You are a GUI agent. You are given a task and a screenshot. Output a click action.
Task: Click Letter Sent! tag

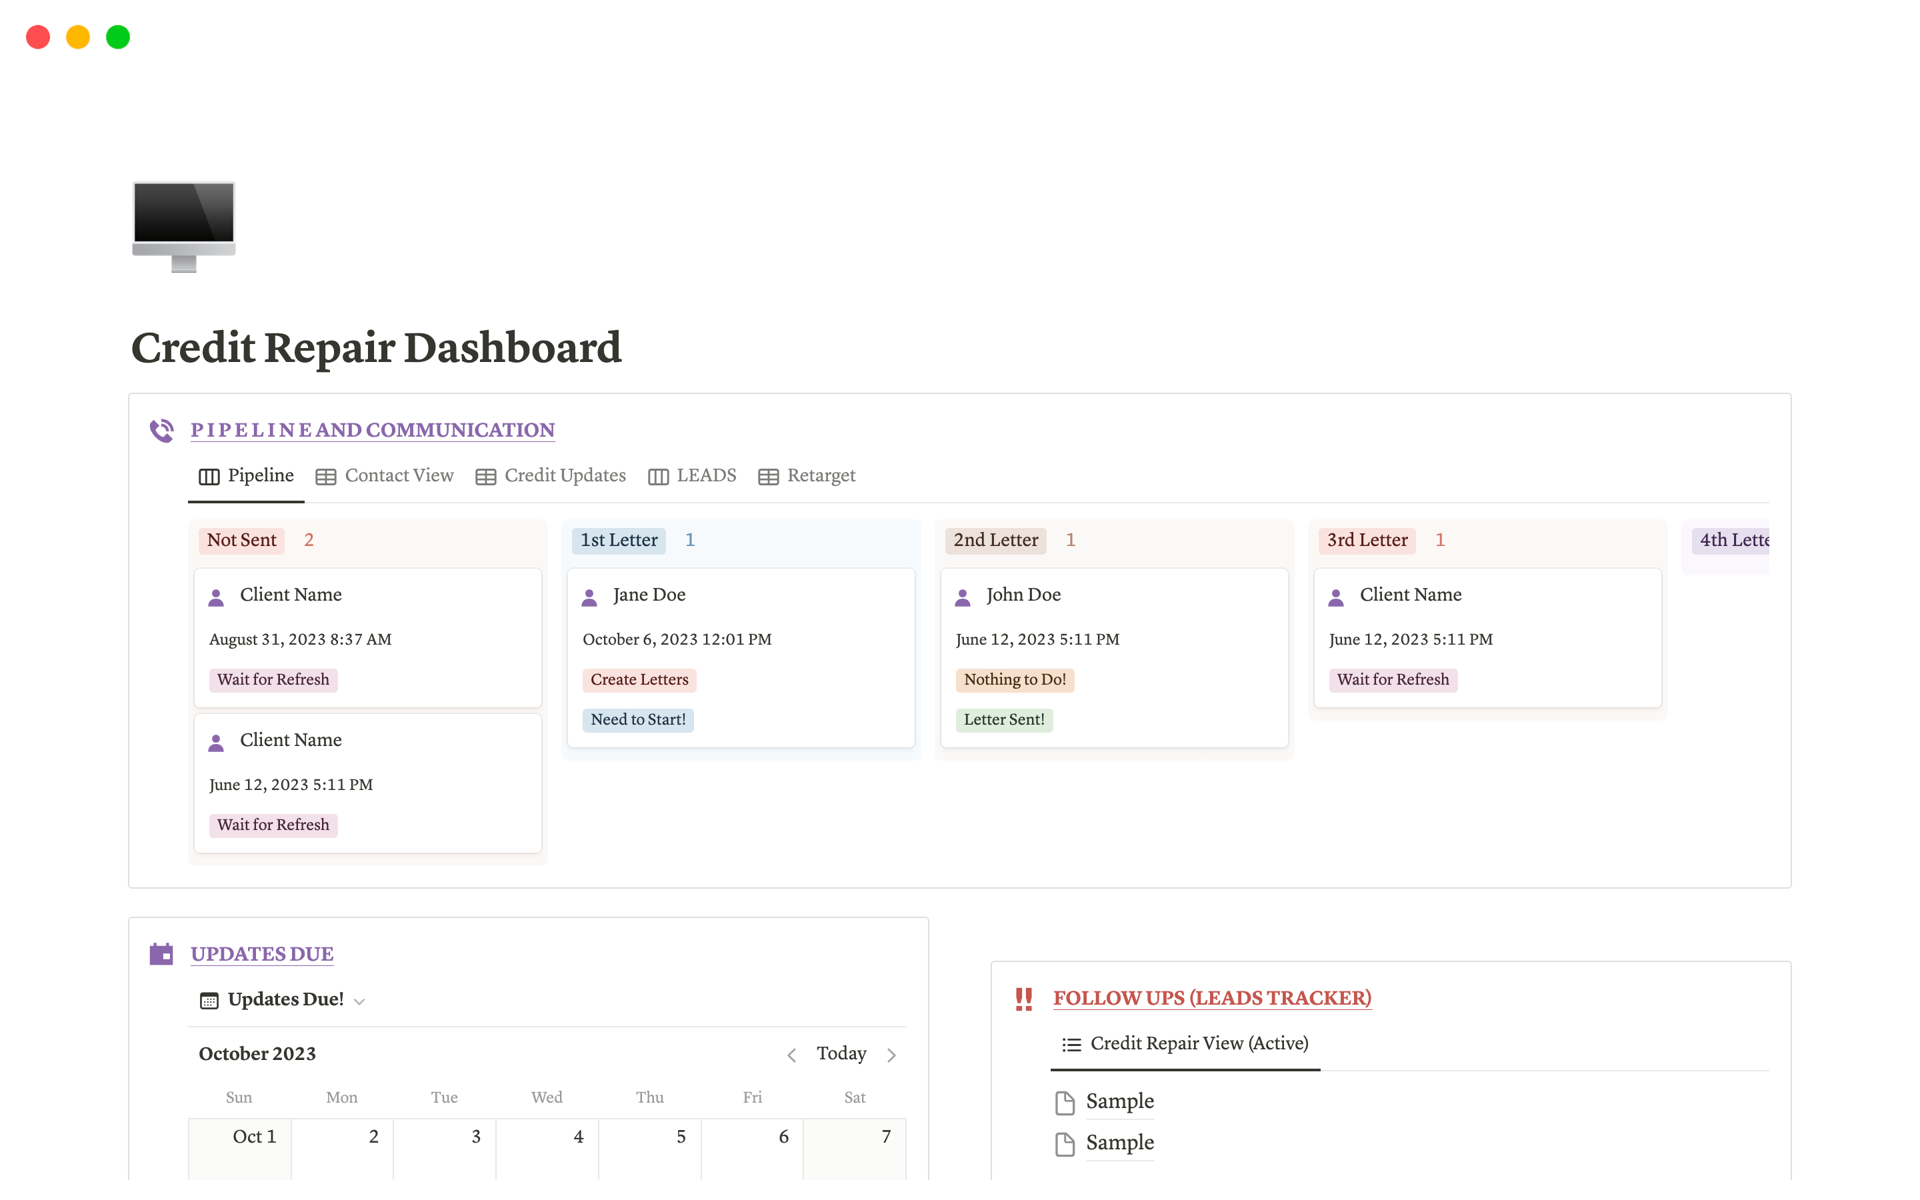(1004, 720)
